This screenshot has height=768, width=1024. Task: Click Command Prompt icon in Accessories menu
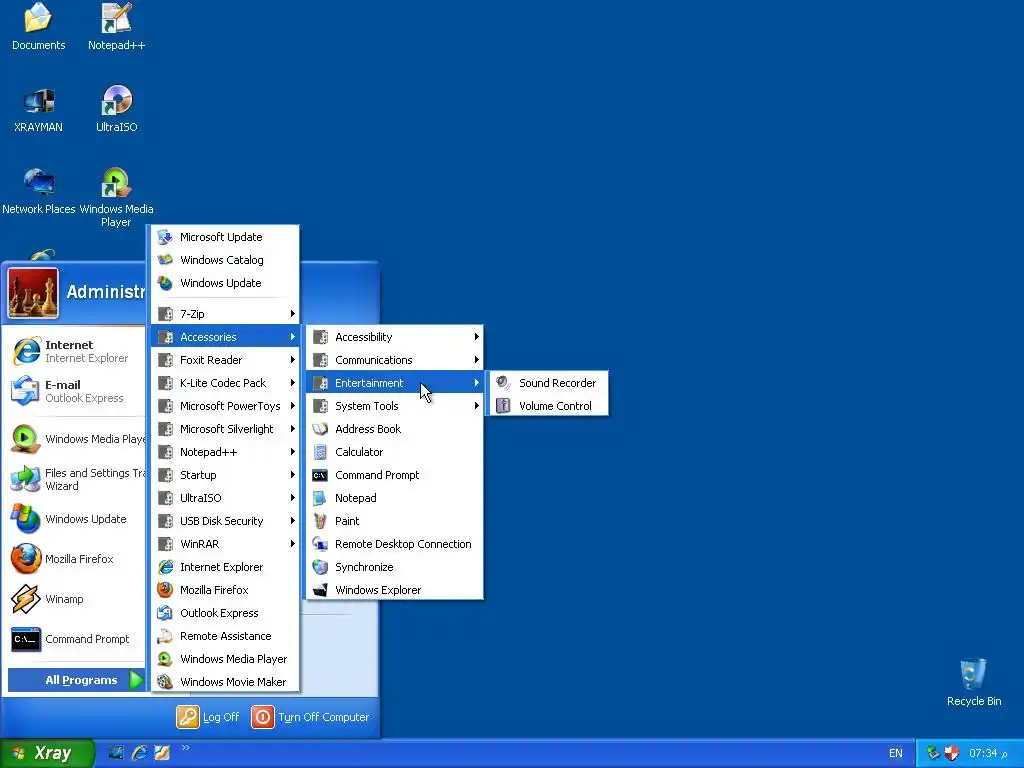coord(320,475)
